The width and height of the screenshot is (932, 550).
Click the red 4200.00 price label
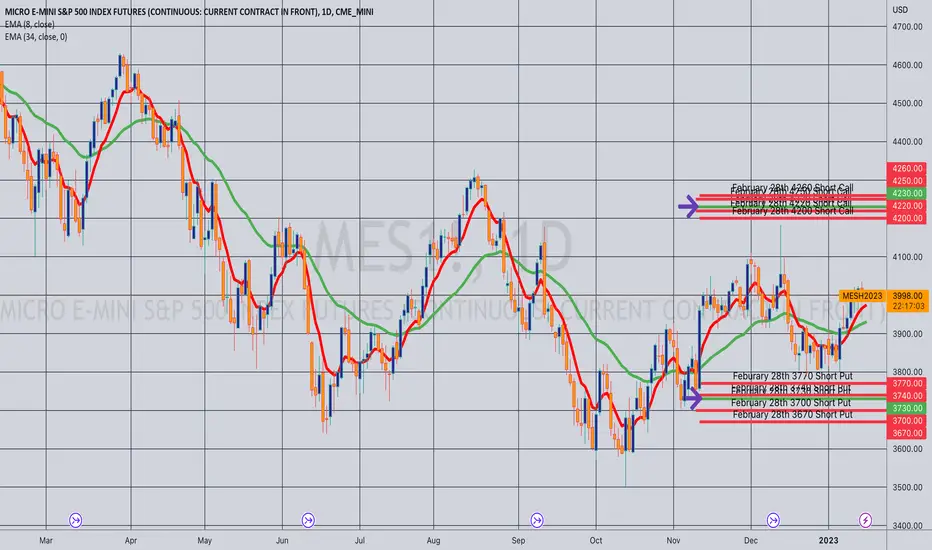pos(906,218)
